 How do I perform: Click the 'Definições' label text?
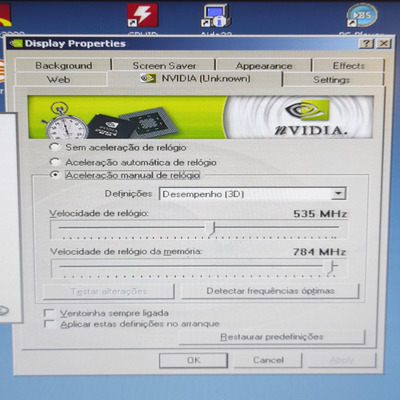tap(128, 194)
